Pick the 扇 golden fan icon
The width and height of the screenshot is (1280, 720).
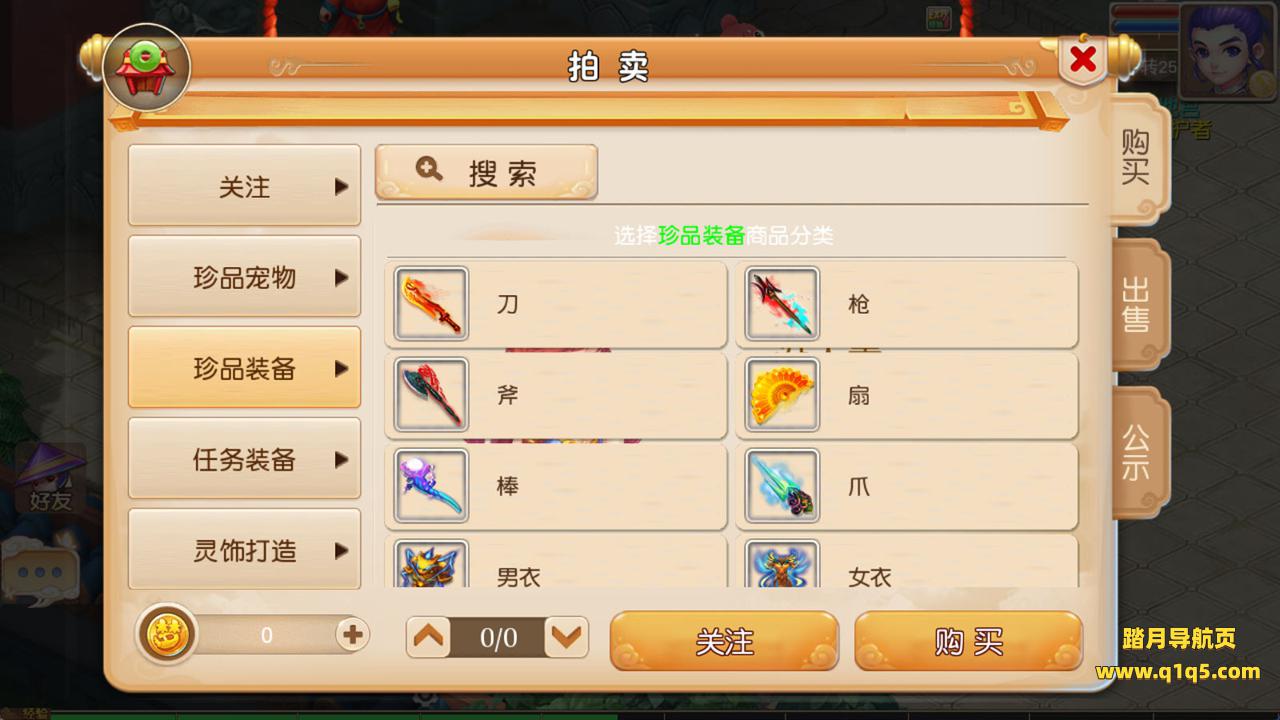pyautogui.click(x=782, y=395)
